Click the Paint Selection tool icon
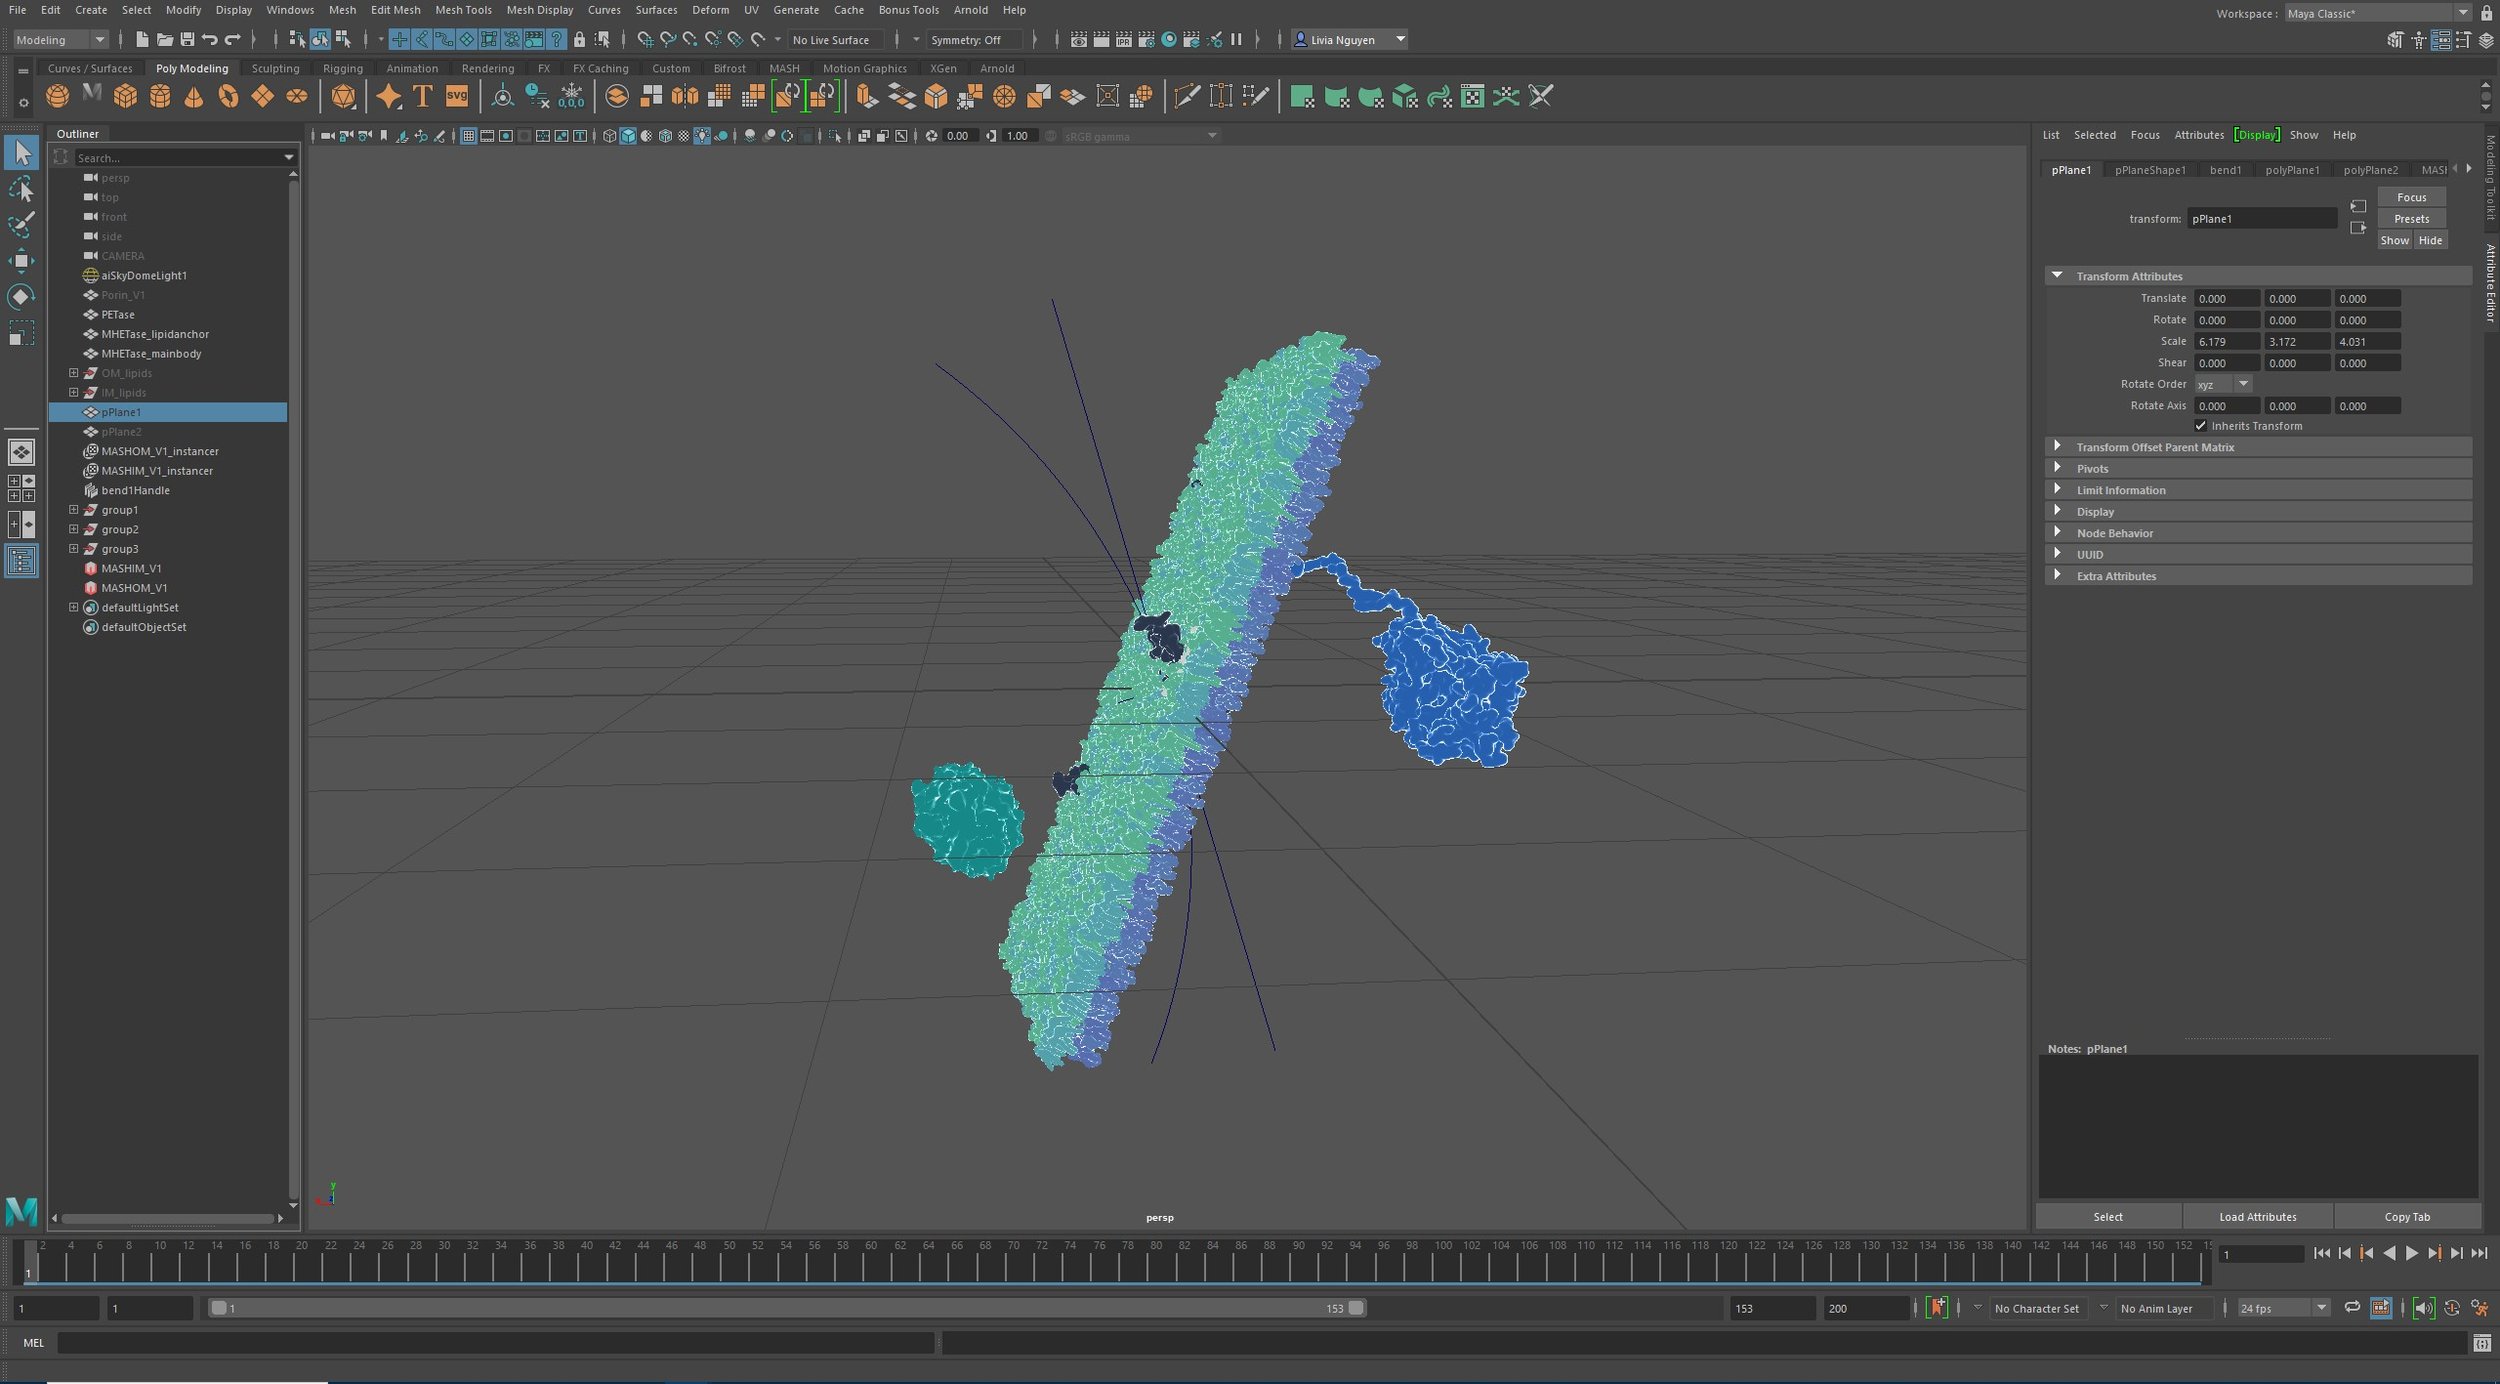 [20, 225]
